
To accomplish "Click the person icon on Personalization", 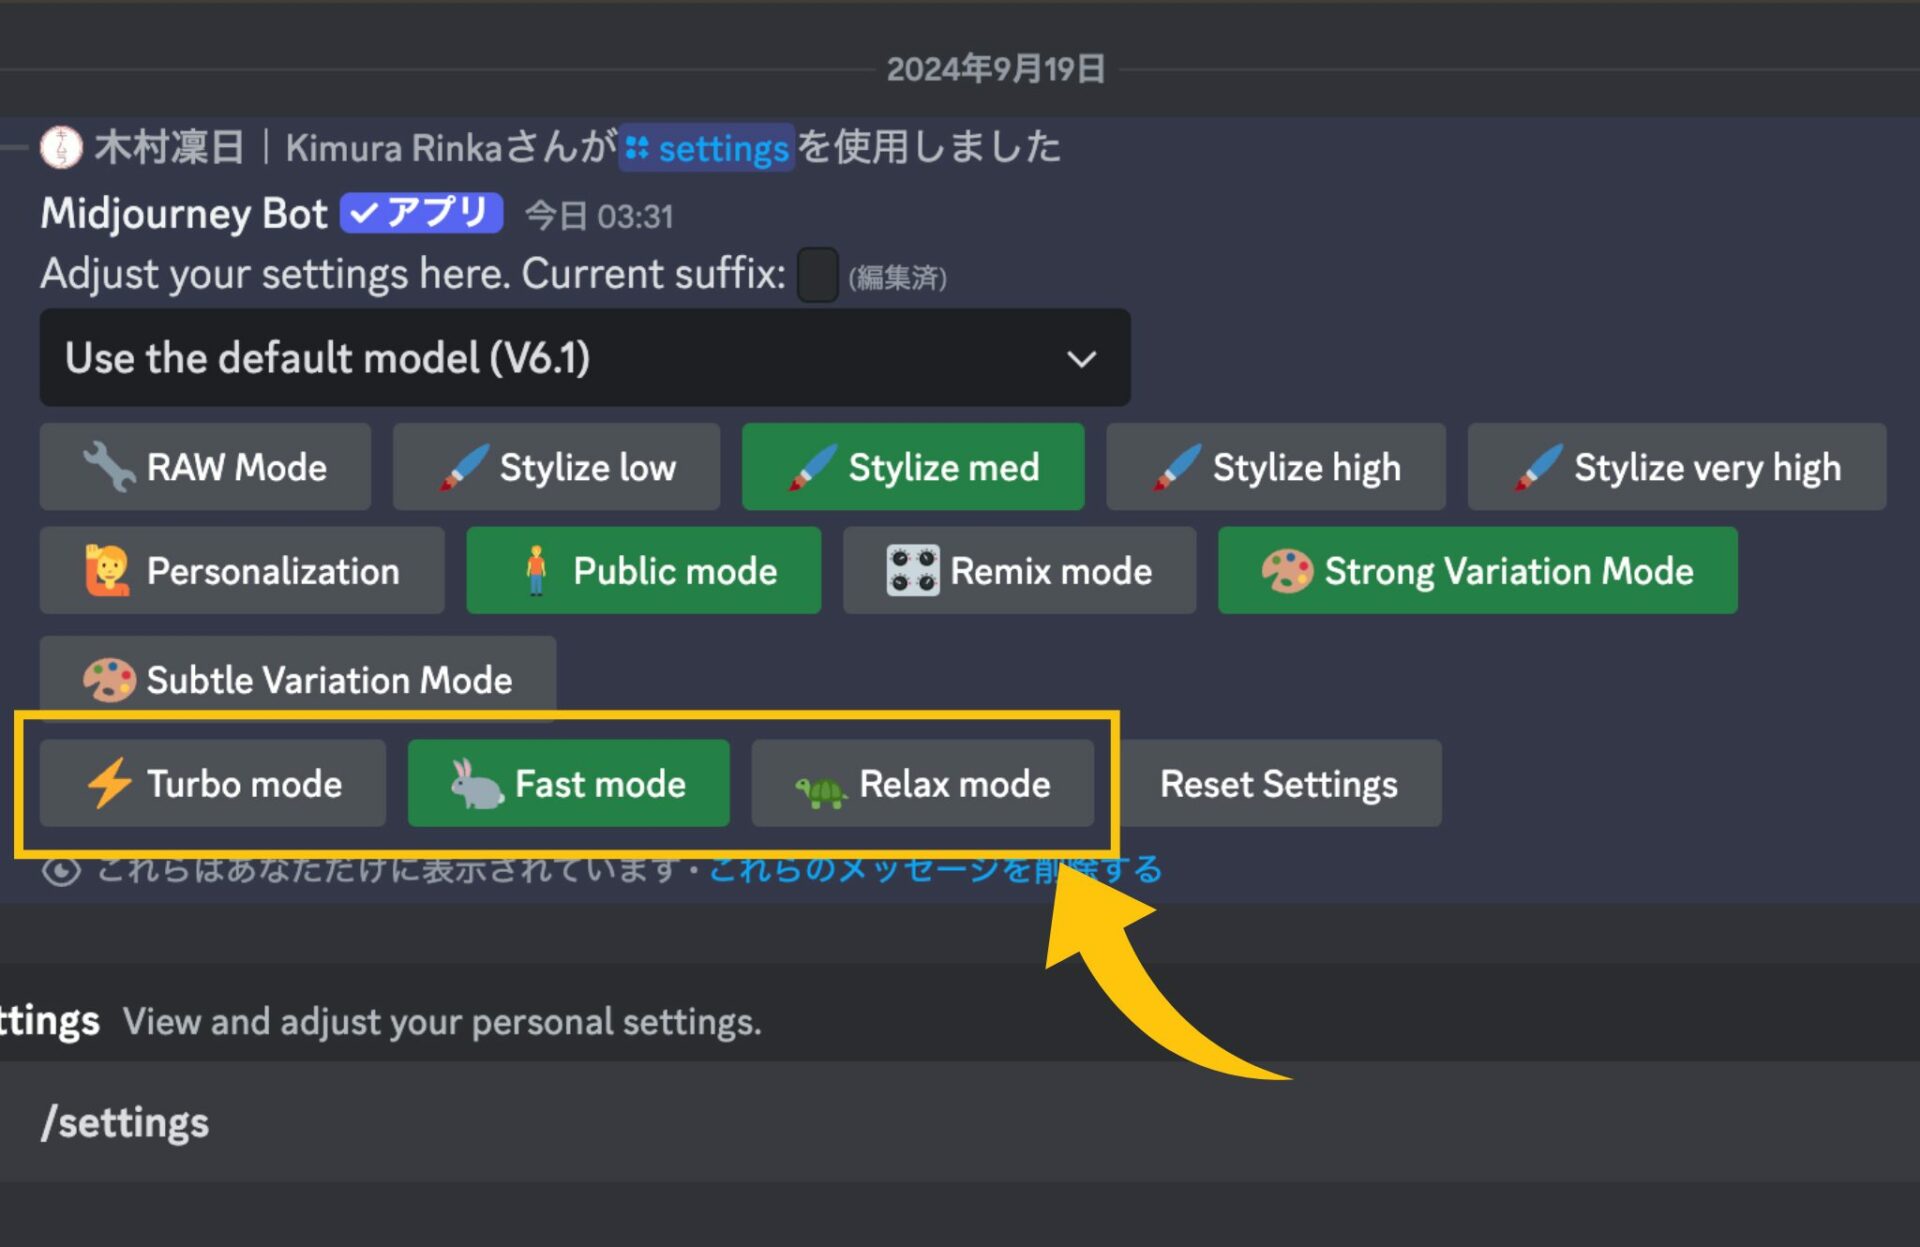I will 107,571.
